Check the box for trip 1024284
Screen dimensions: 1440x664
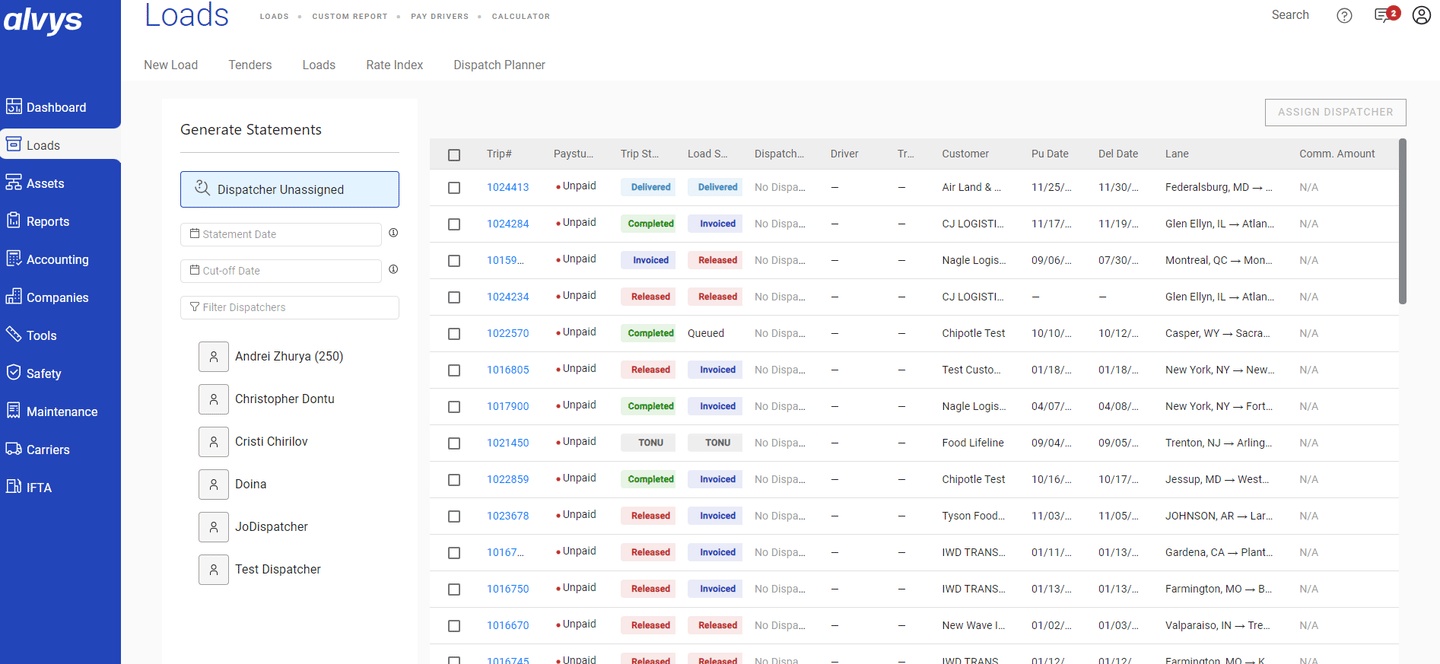(454, 224)
